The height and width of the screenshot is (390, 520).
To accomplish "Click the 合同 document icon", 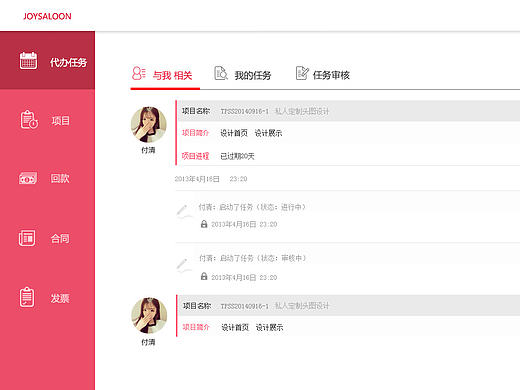I will pos(27,238).
